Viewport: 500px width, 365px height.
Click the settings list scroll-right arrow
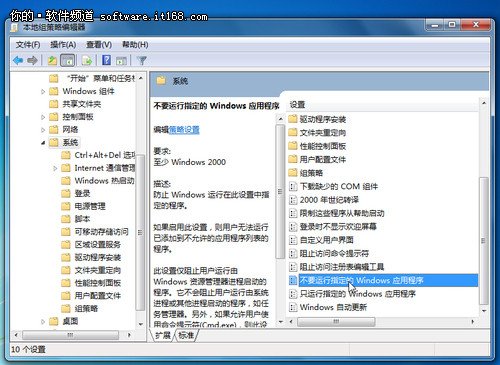coord(473,322)
